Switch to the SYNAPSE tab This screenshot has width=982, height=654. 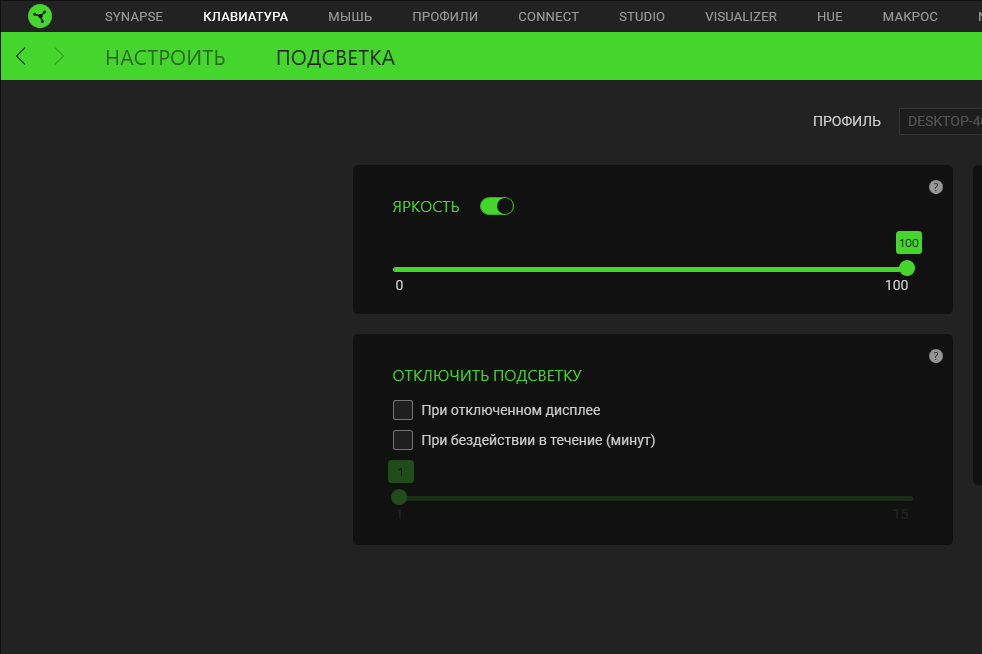click(133, 17)
